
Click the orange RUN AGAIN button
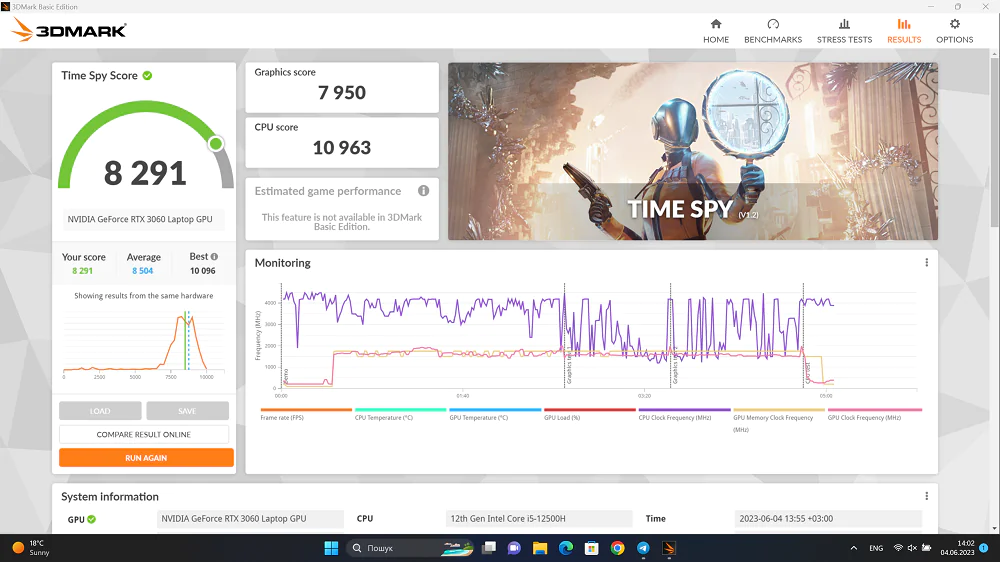tap(146, 457)
